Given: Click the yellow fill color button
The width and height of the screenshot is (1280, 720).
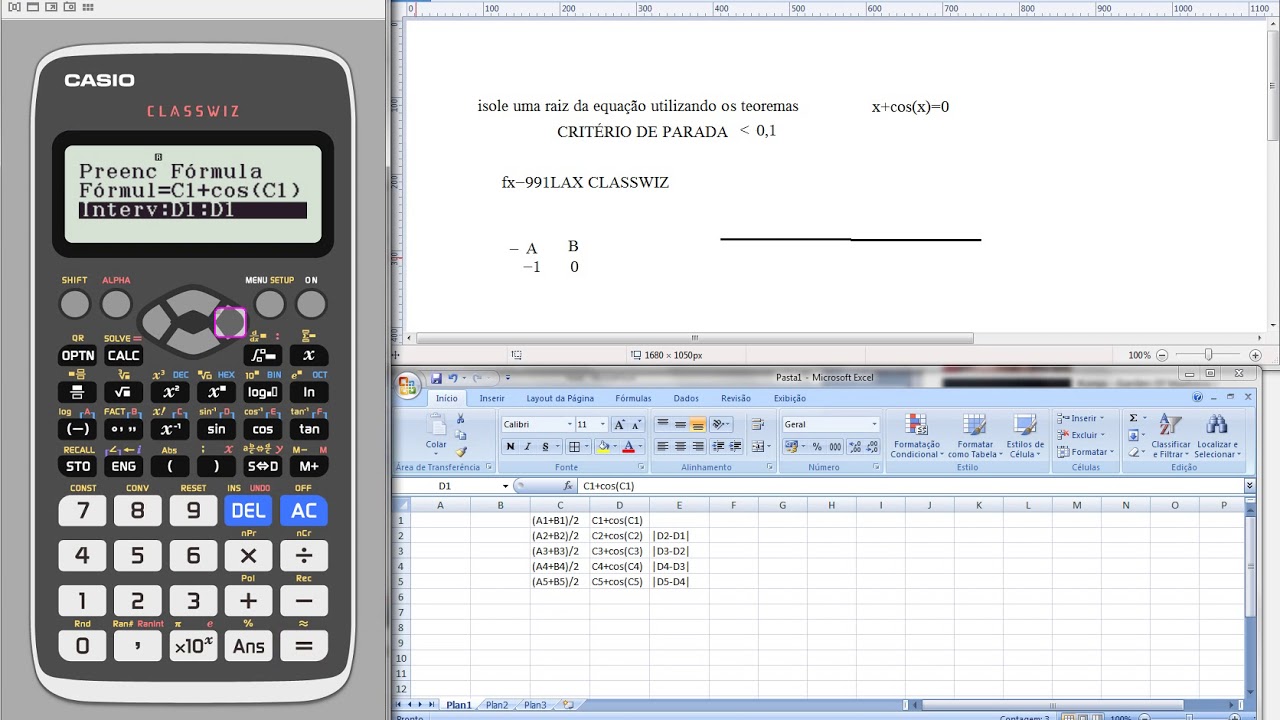Looking at the screenshot, I should point(603,446).
